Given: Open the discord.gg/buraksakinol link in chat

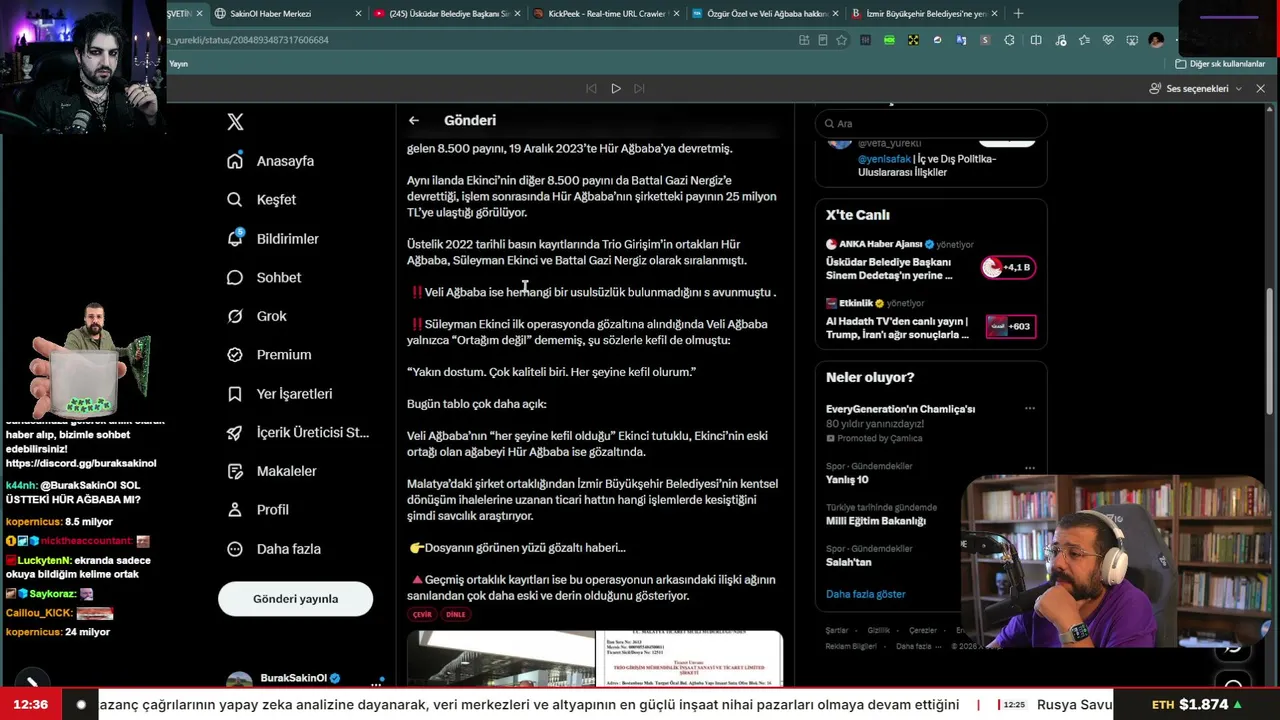Looking at the screenshot, I should click(81, 464).
